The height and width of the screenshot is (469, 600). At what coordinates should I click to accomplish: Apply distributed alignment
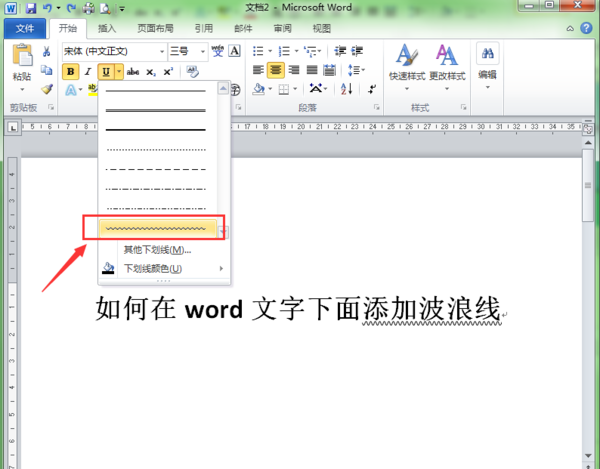[329, 70]
